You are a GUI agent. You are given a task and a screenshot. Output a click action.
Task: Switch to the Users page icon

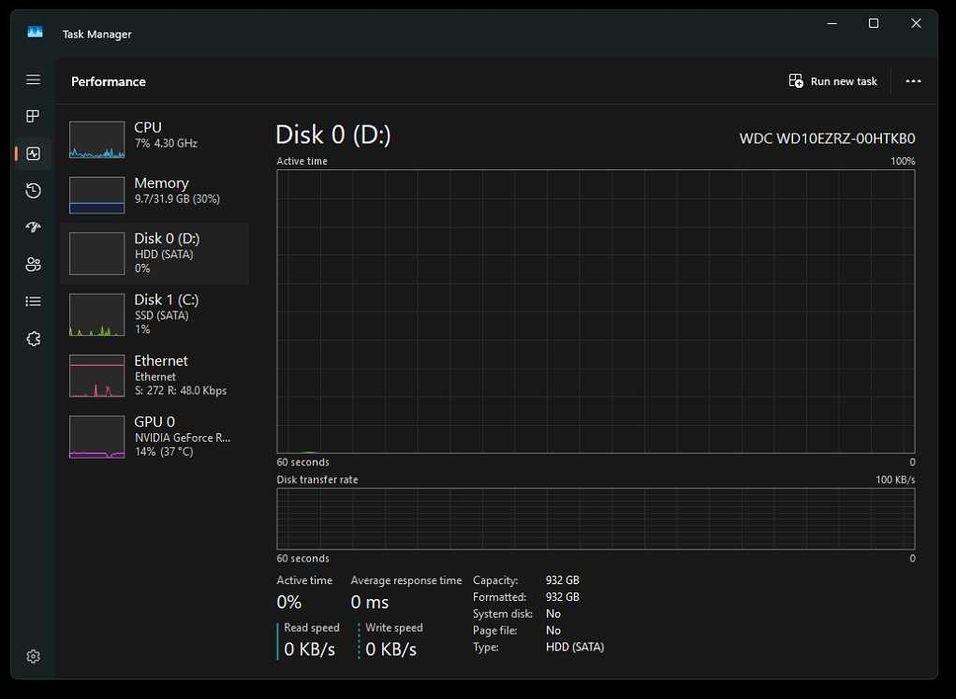tap(33, 264)
